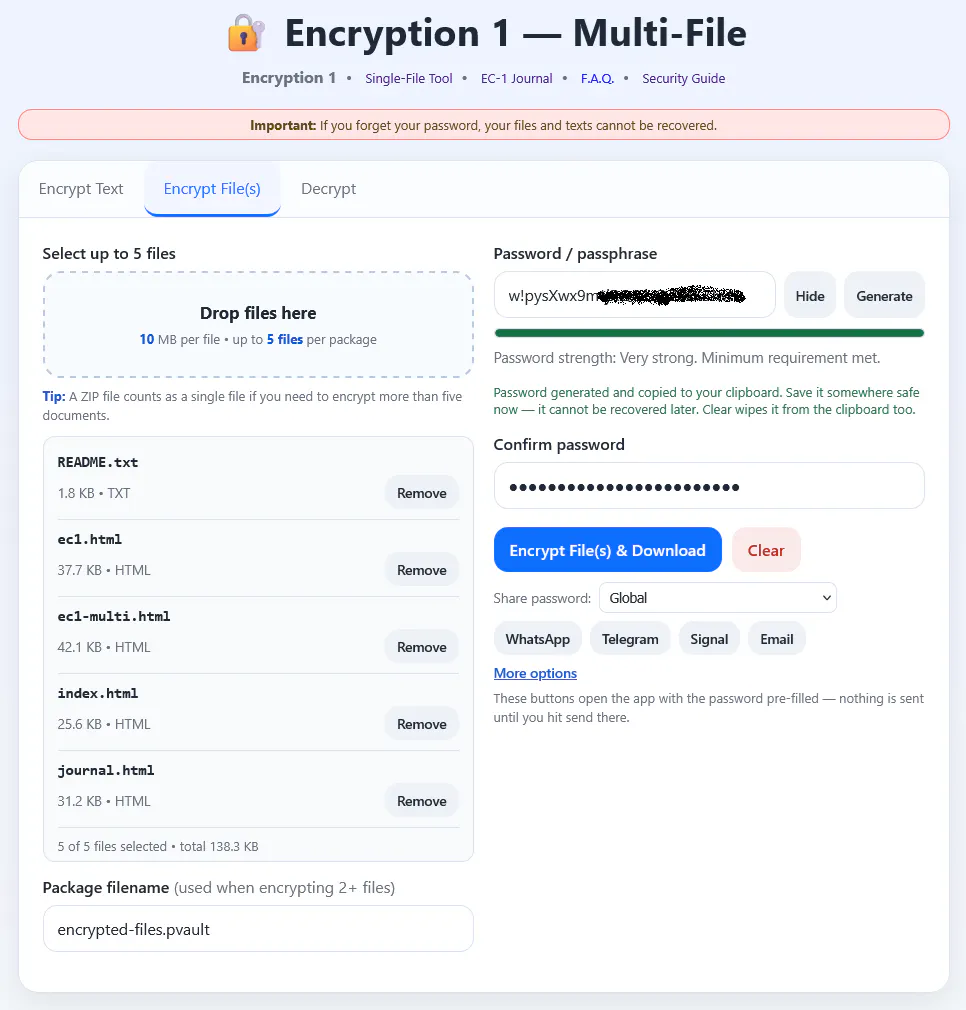Viewport: 966px width, 1010px height.
Task: Share the password via Signal
Action: point(709,639)
